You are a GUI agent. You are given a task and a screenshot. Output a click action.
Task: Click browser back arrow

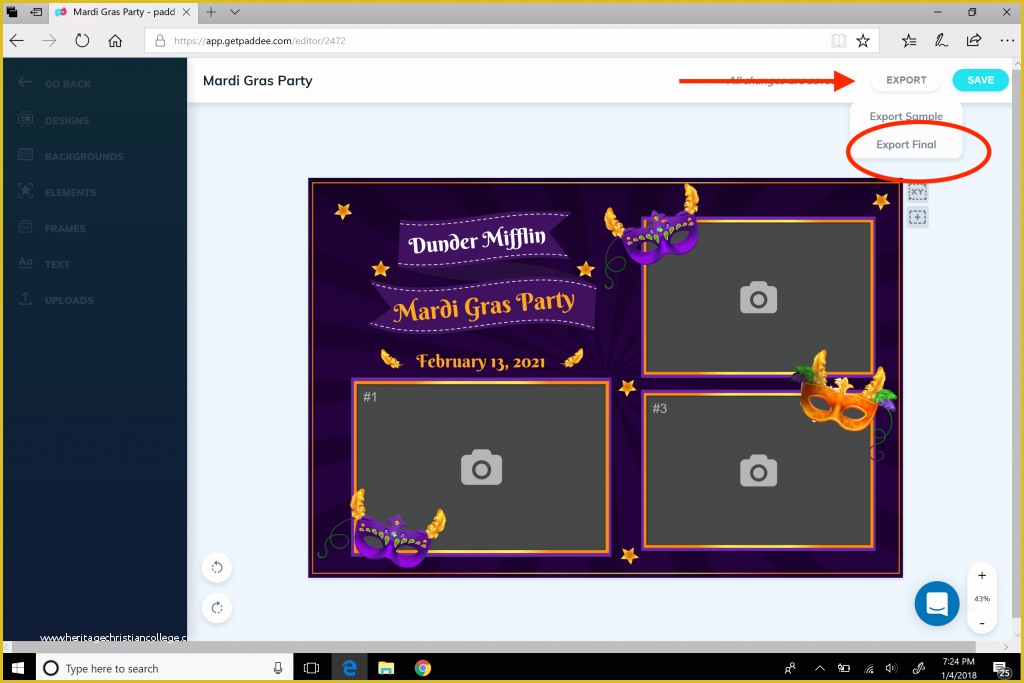point(17,40)
